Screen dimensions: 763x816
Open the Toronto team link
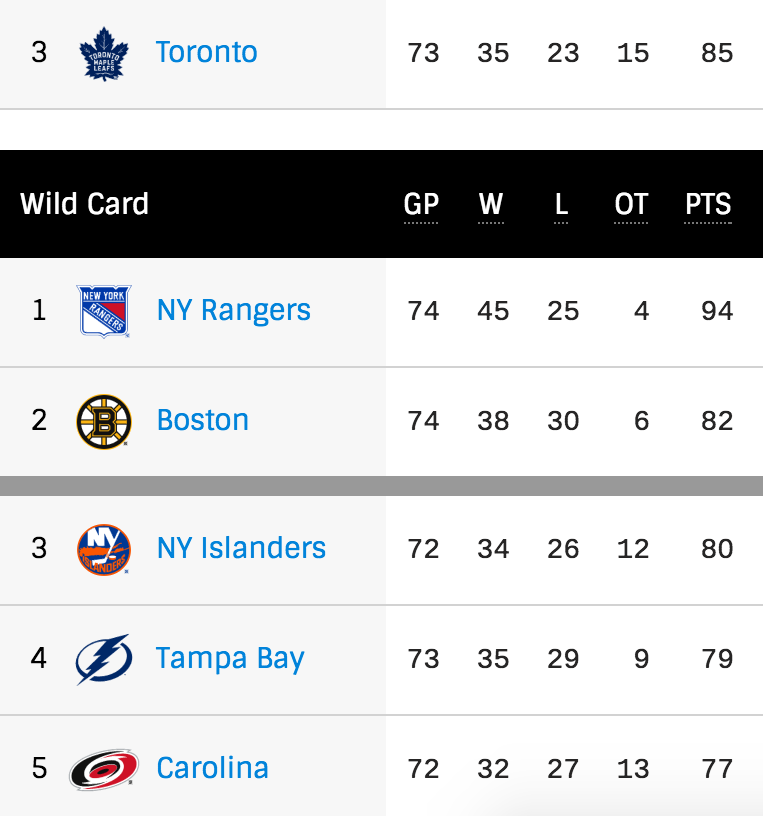click(207, 52)
